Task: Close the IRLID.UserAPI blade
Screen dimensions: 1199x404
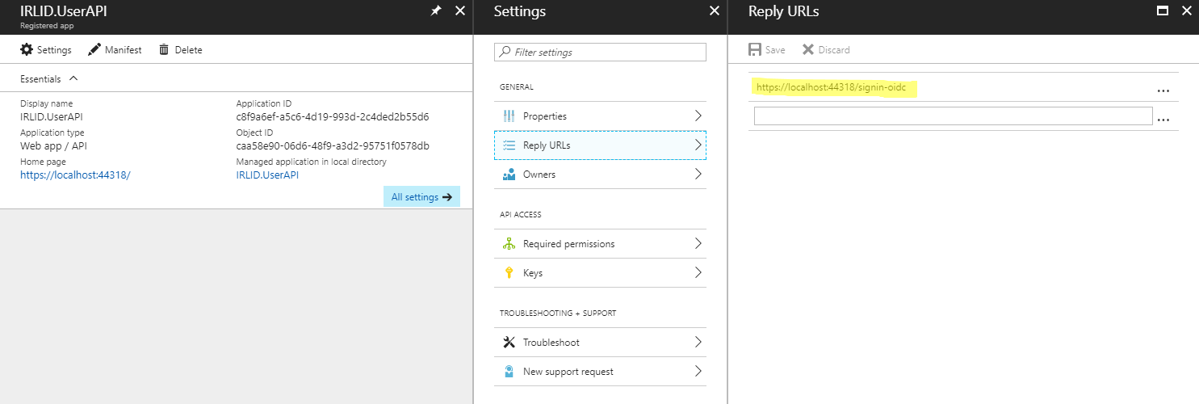Action: click(x=460, y=11)
